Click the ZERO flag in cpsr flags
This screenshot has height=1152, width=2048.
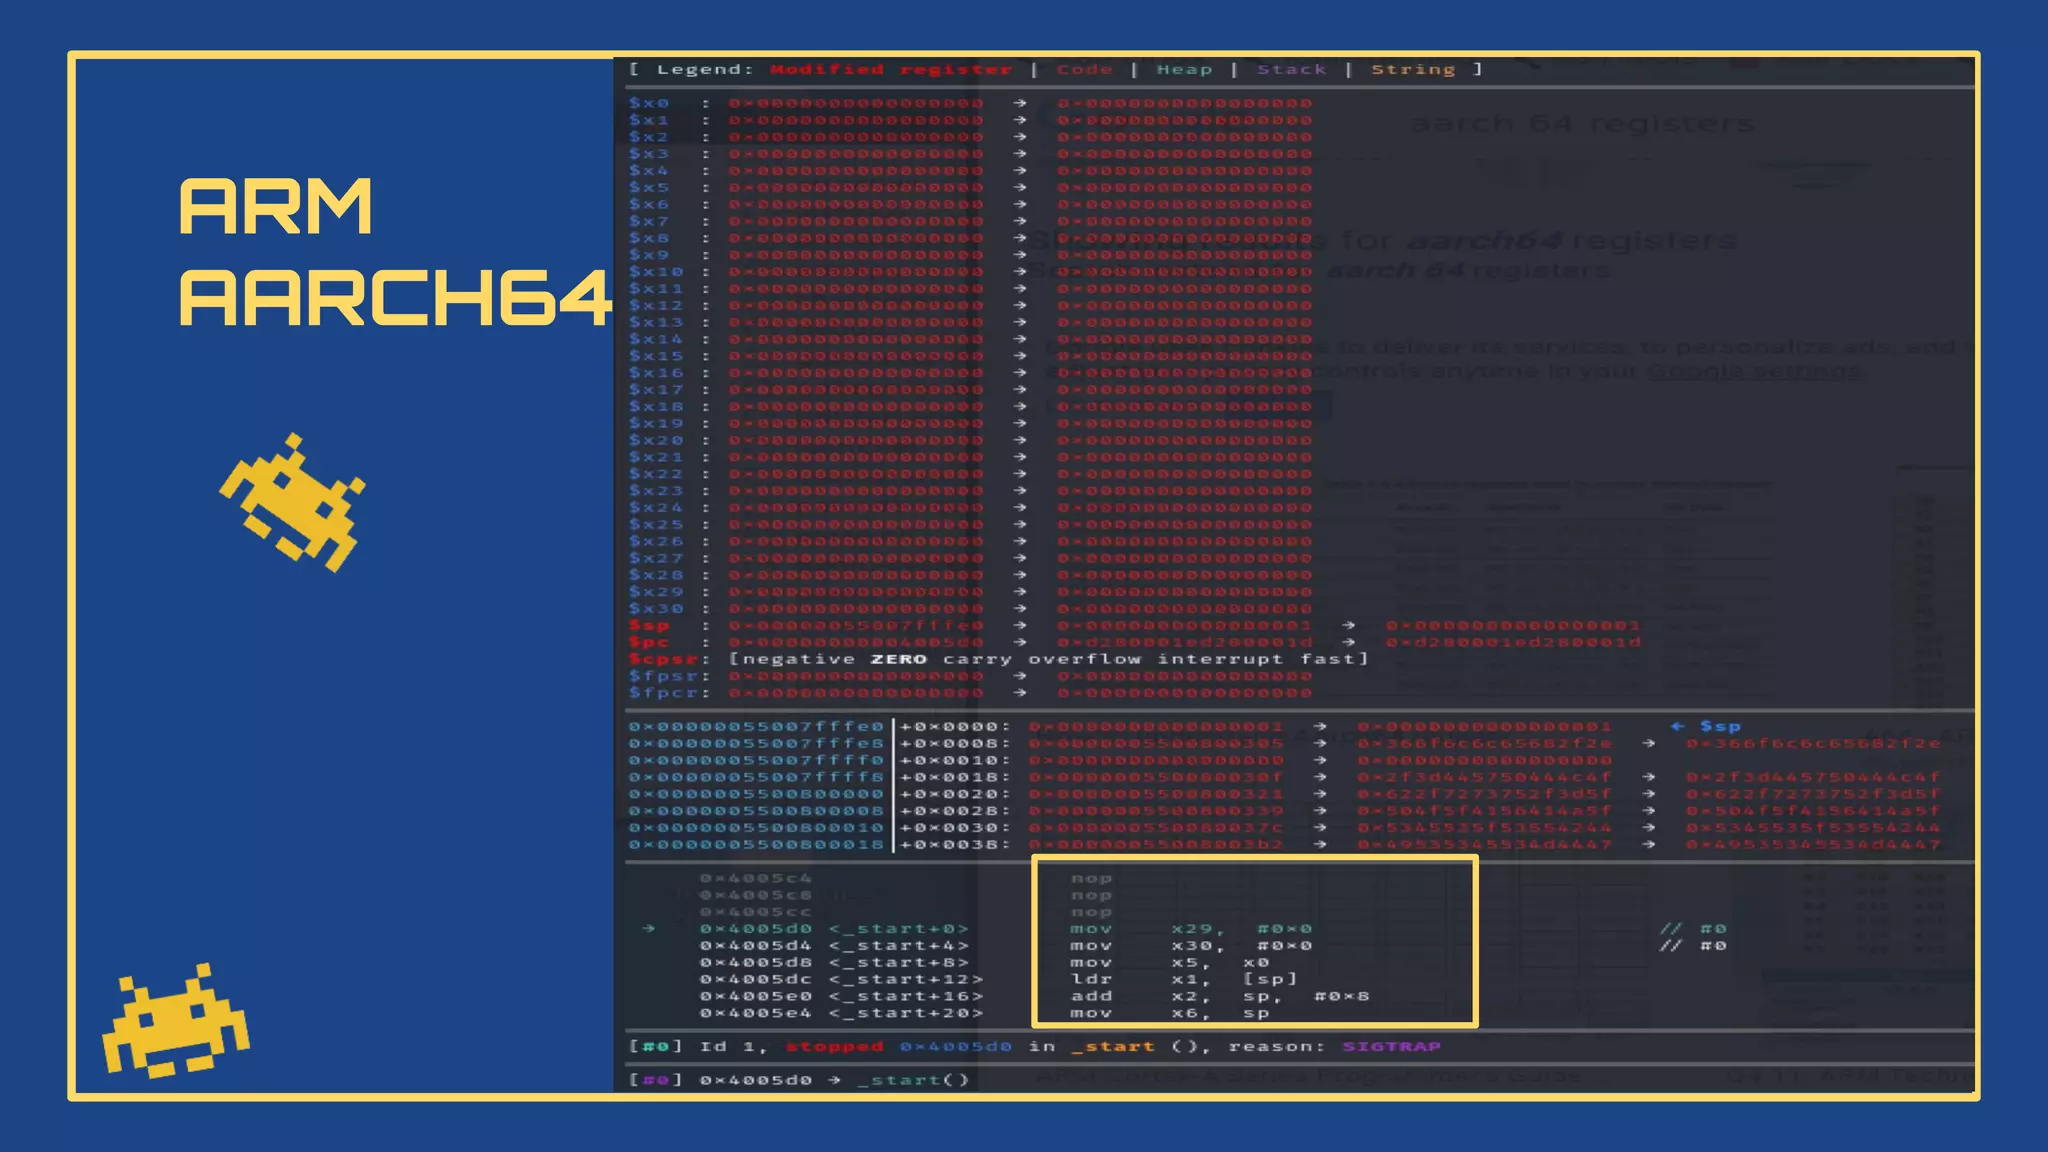coord(898,659)
